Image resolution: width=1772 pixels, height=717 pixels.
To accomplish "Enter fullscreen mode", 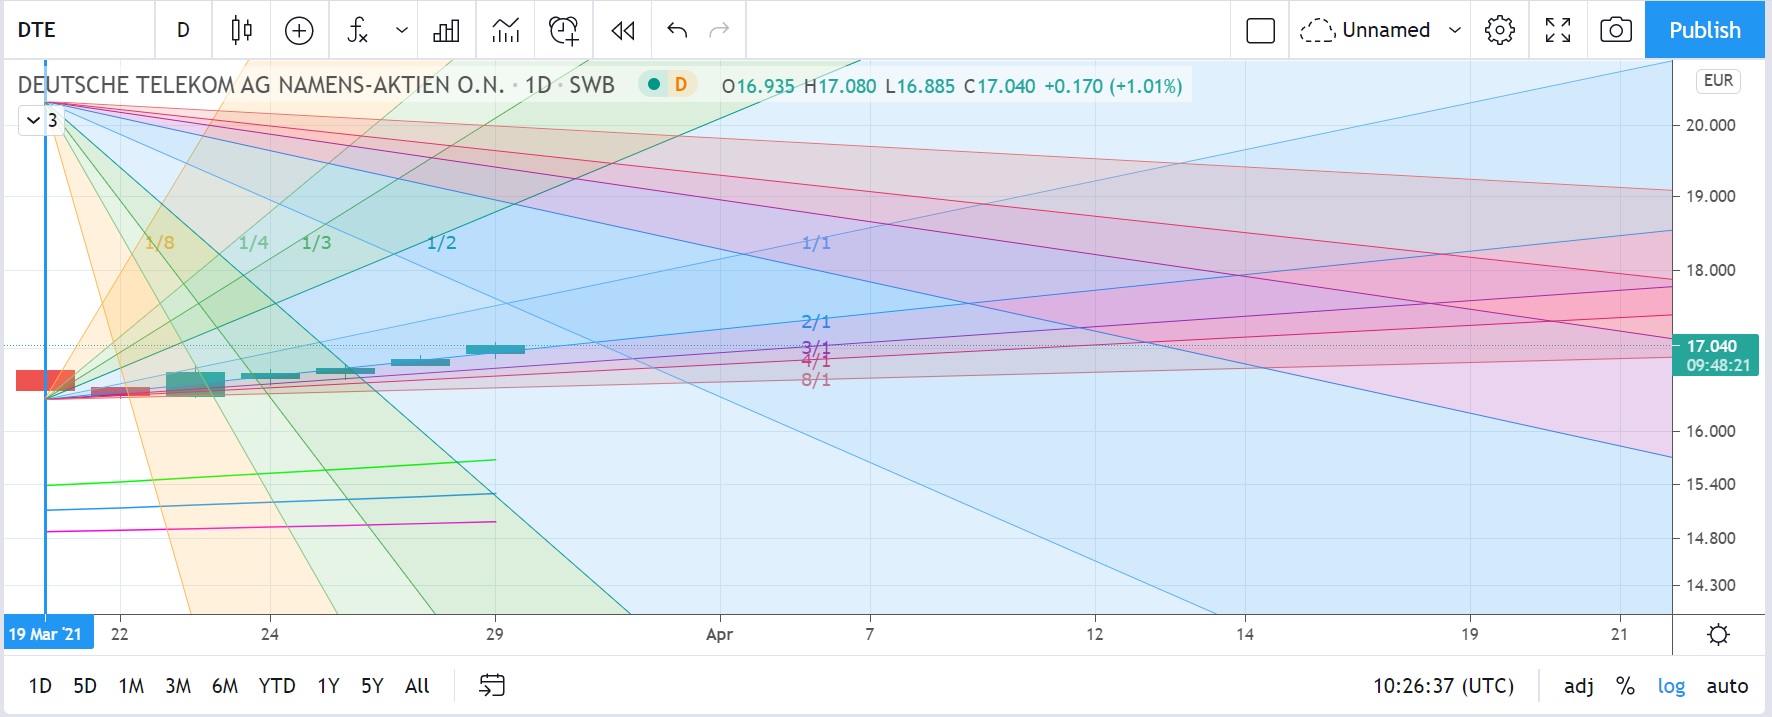I will [1558, 30].
